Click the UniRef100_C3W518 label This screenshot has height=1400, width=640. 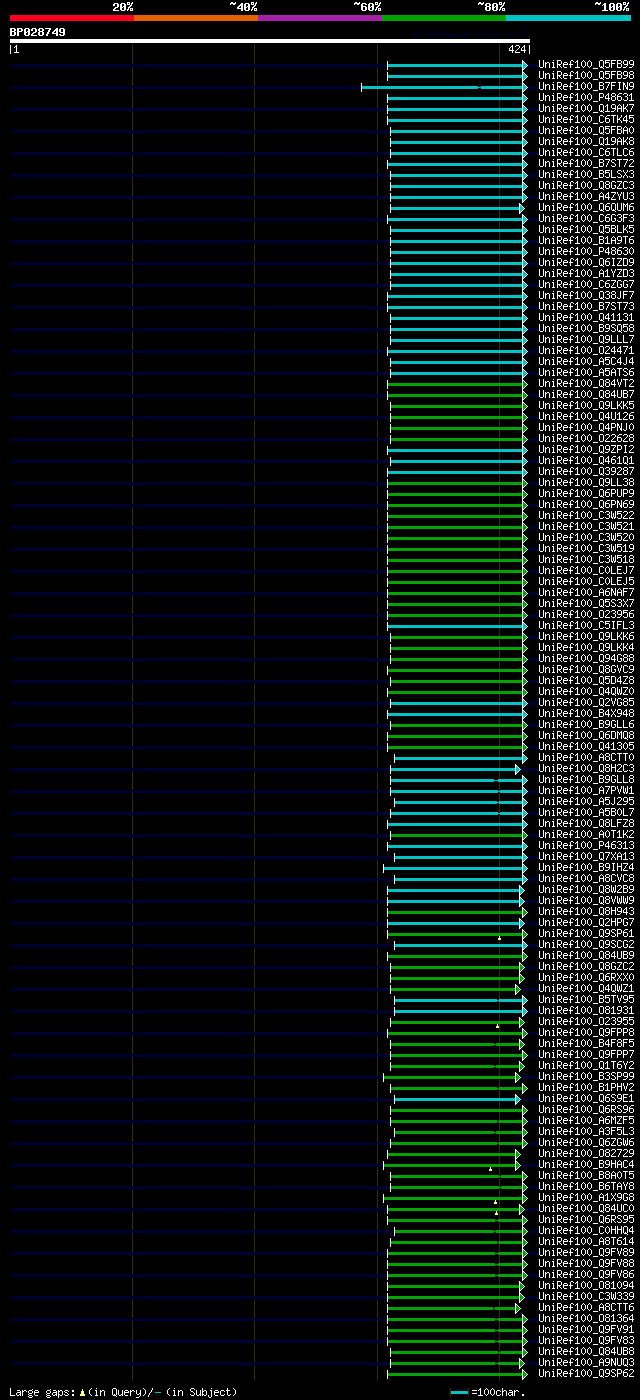click(586, 559)
